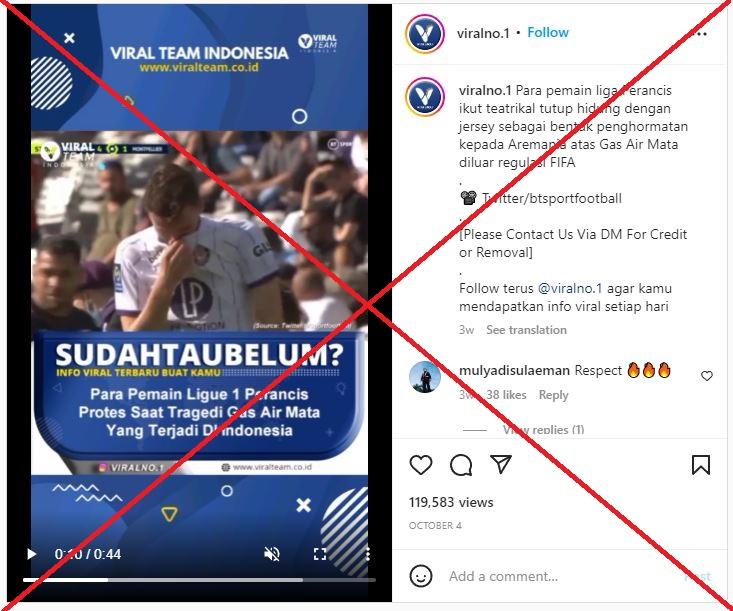
Task: Like the post with heart icon
Action: click(x=421, y=465)
